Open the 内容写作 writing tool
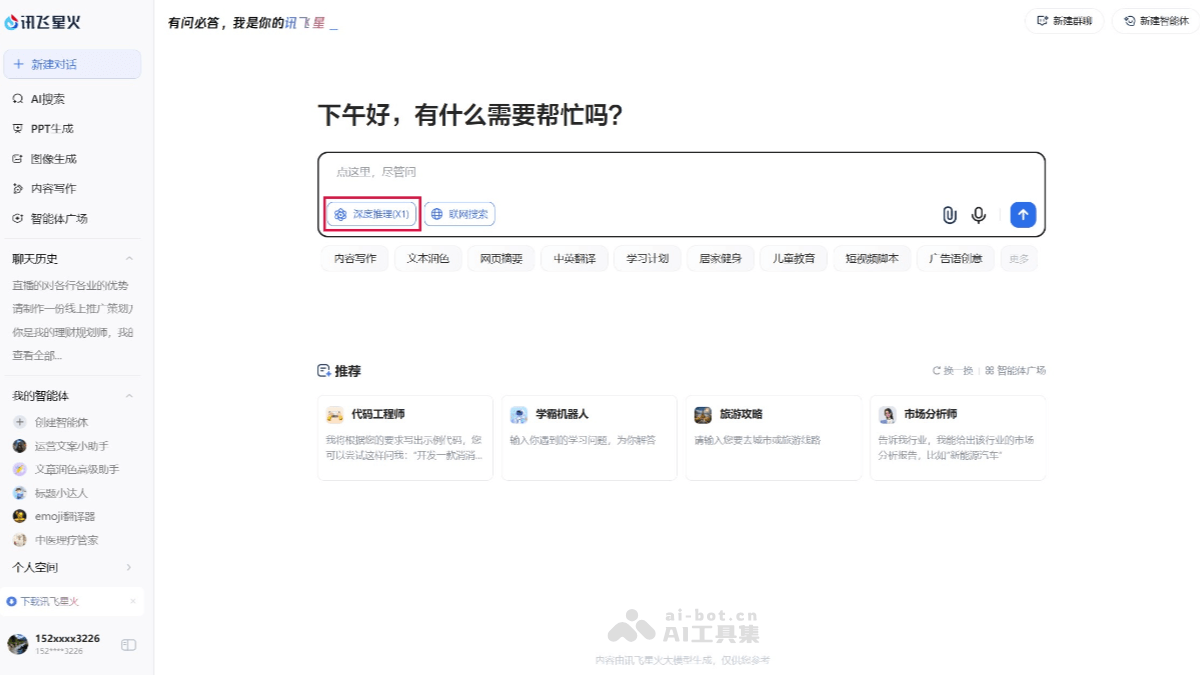The image size is (1200, 675). (44, 188)
